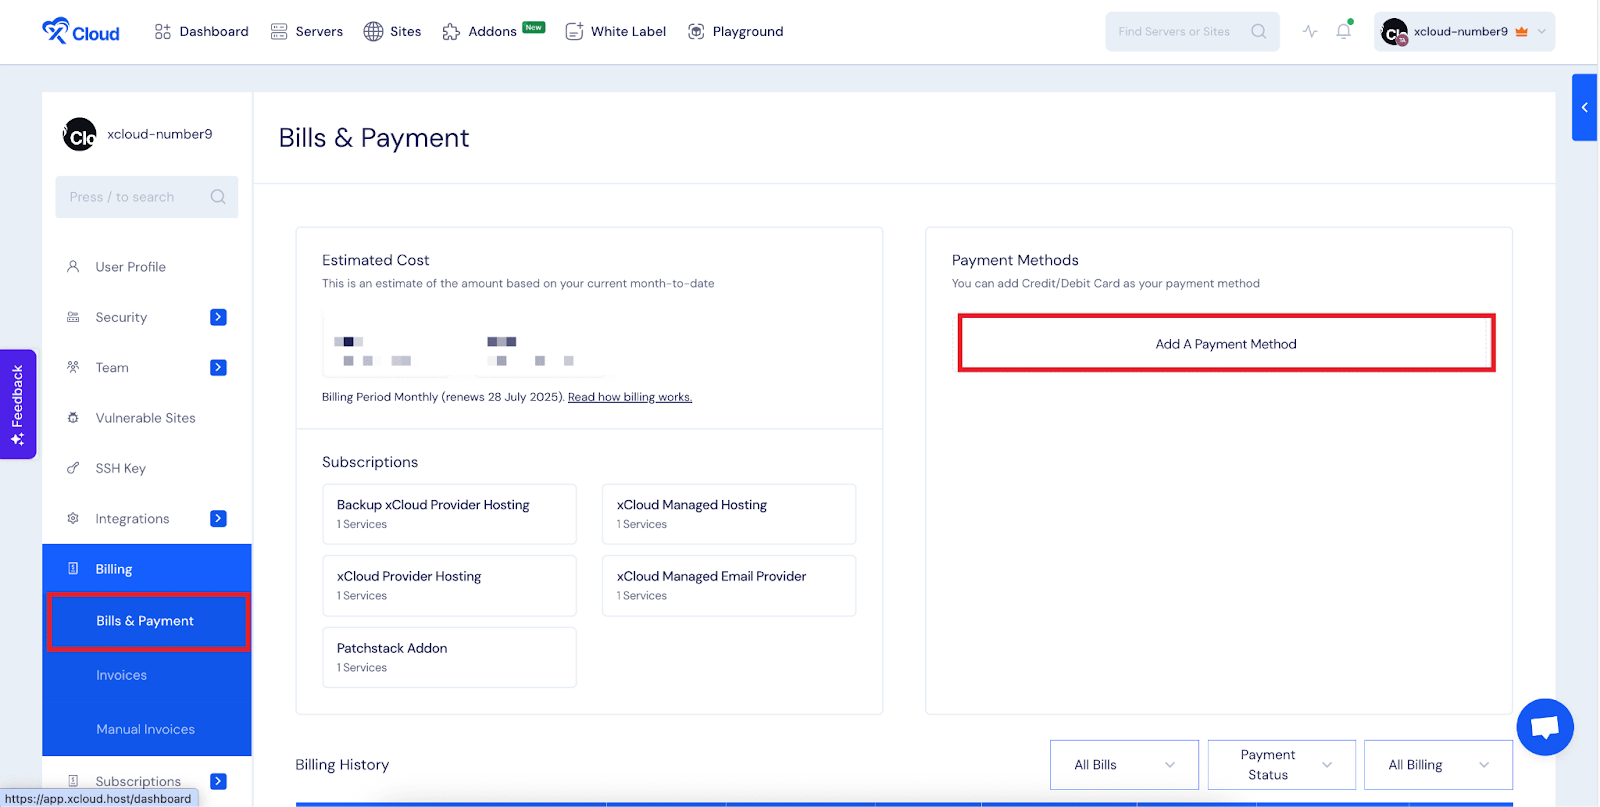Select Invoices in the Billing submenu
Image resolution: width=1600 pixels, height=807 pixels.
click(121, 675)
